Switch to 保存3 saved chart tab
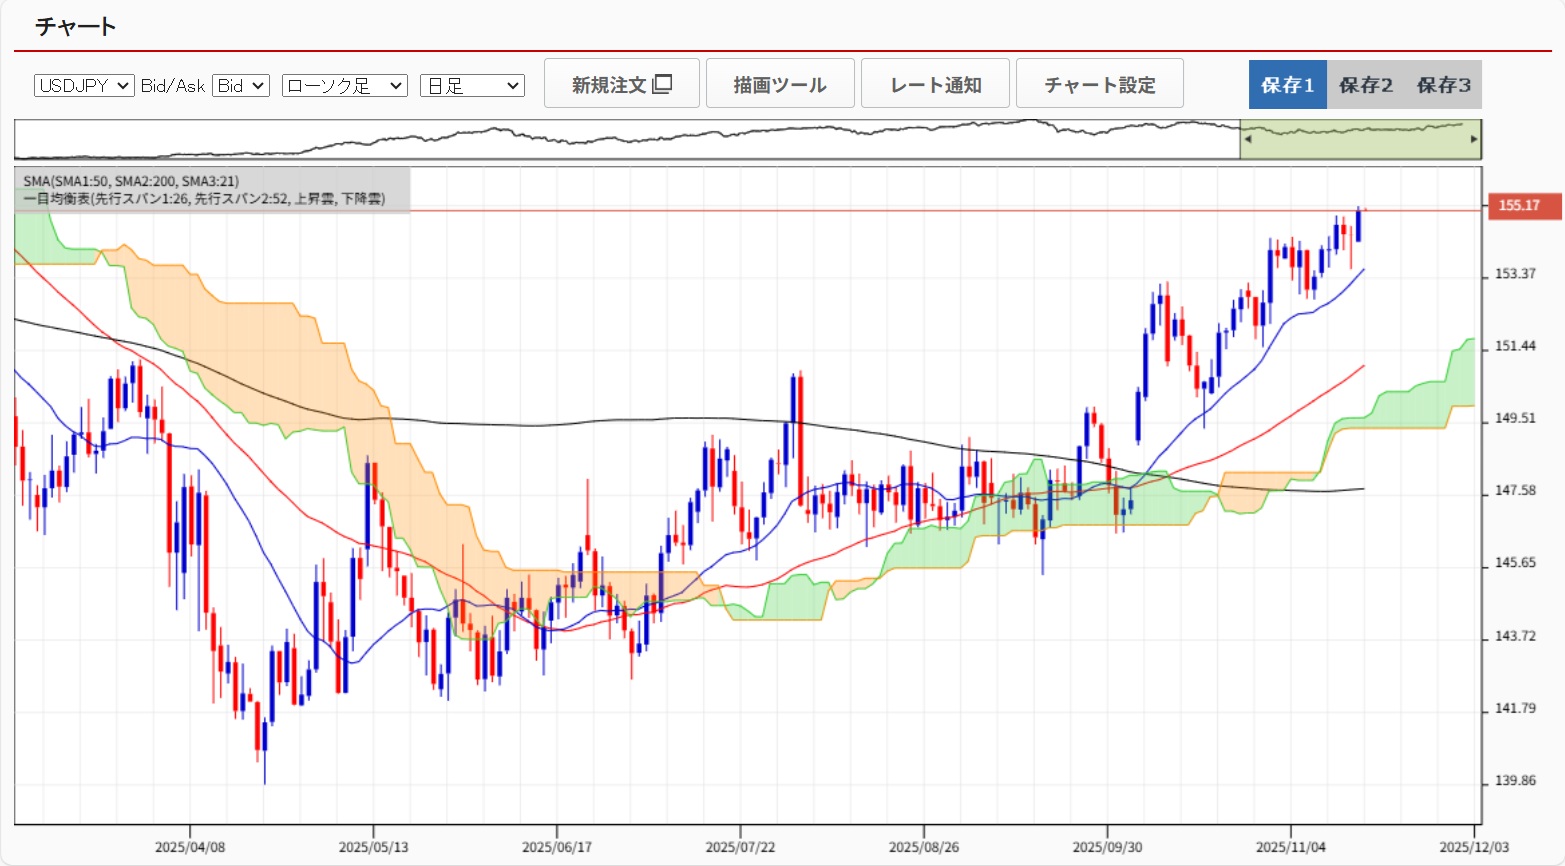Image resolution: width=1565 pixels, height=866 pixels. [x=1443, y=85]
